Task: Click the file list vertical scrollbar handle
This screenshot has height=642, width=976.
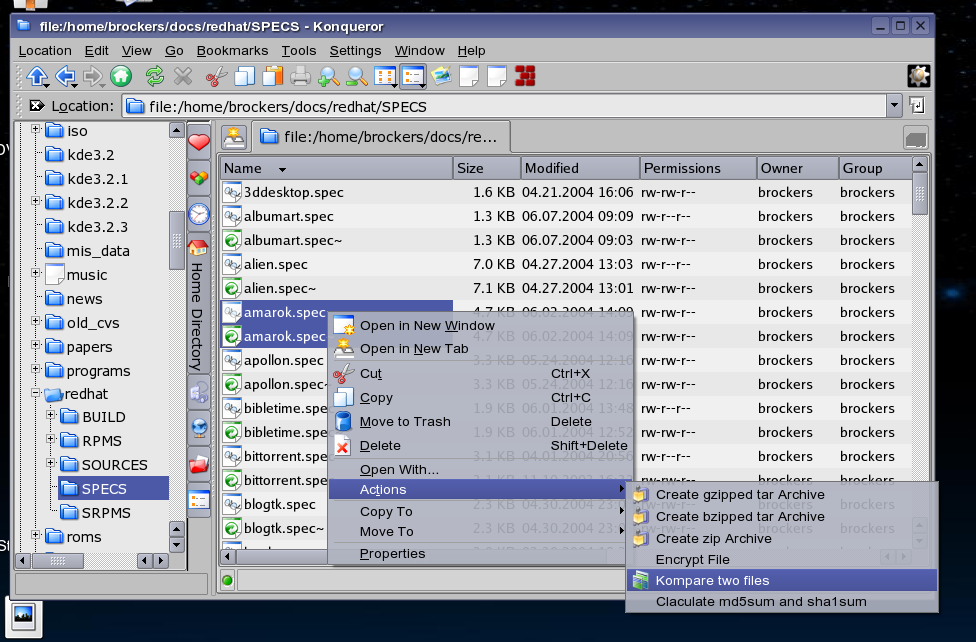Action: pos(919,194)
